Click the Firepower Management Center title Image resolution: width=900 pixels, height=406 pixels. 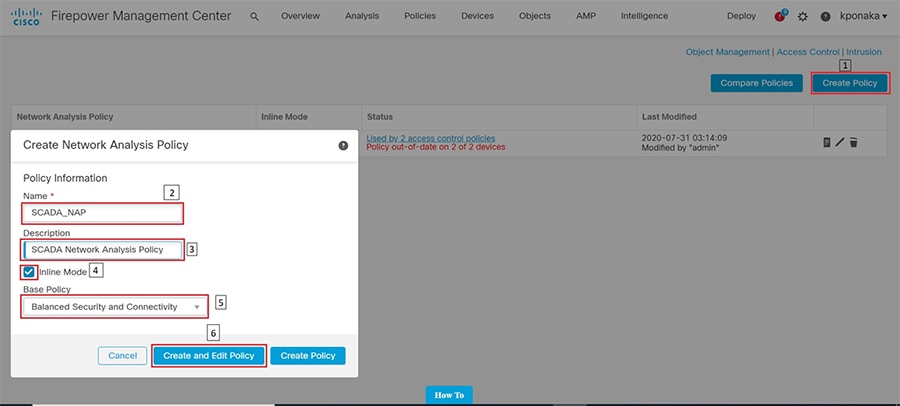coord(141,16)
